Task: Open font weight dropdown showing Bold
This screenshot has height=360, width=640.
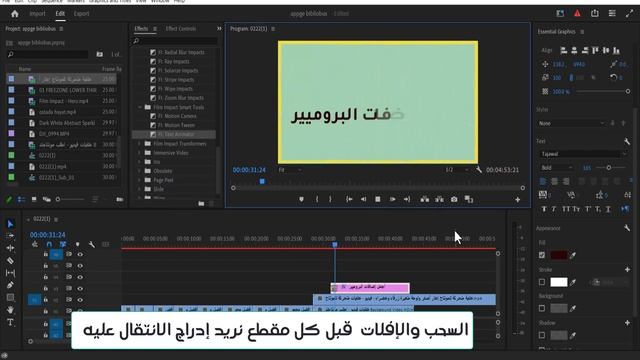Action: point(557,168)
